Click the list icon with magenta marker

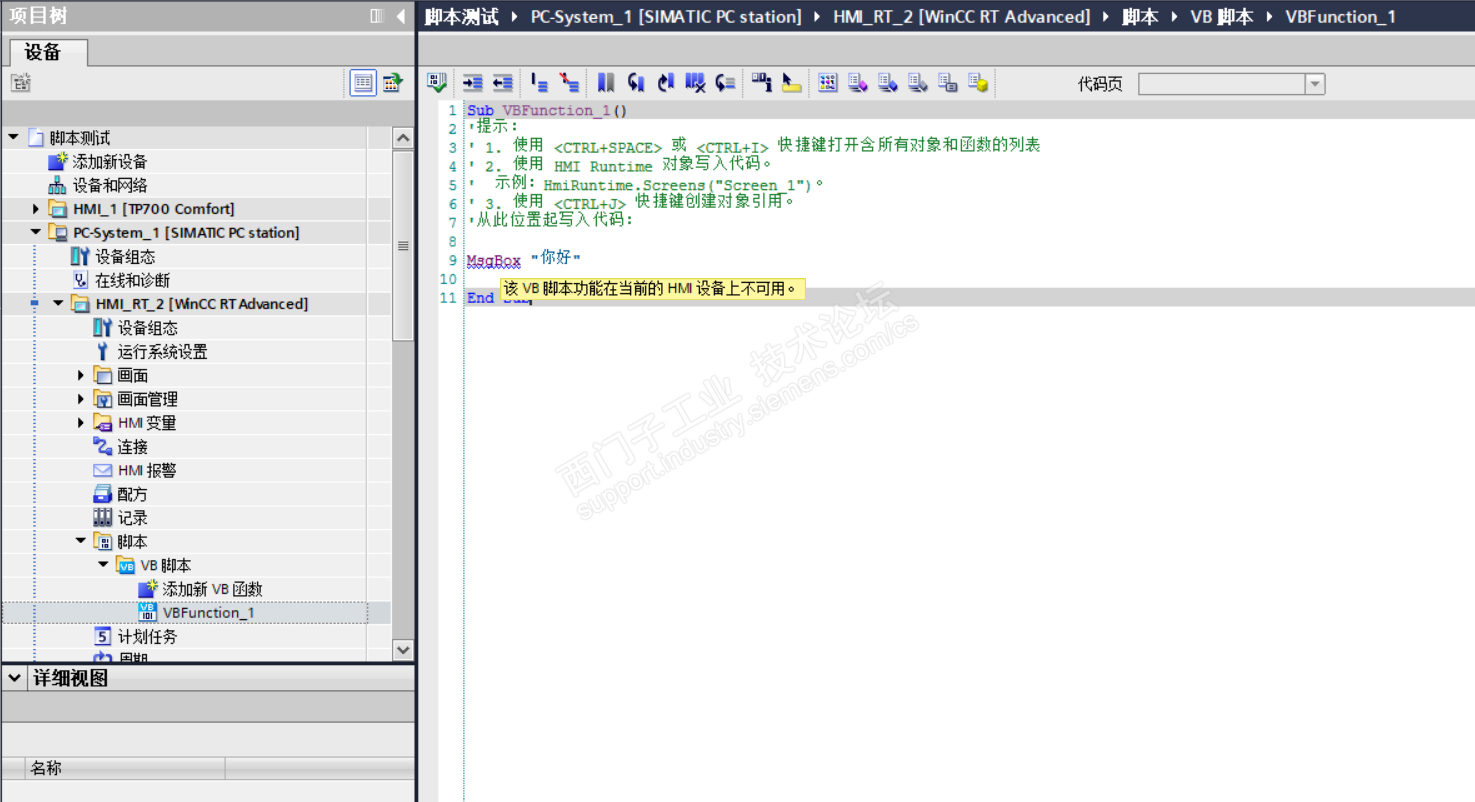coord(858,83)
